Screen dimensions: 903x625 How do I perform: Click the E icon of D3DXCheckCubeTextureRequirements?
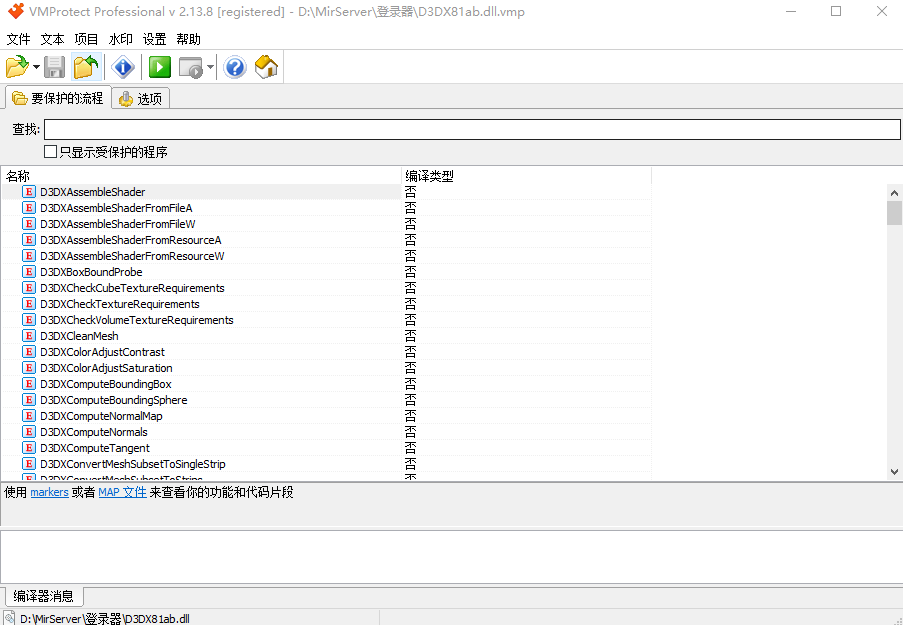pyautogui.click(x=29, y=287)
